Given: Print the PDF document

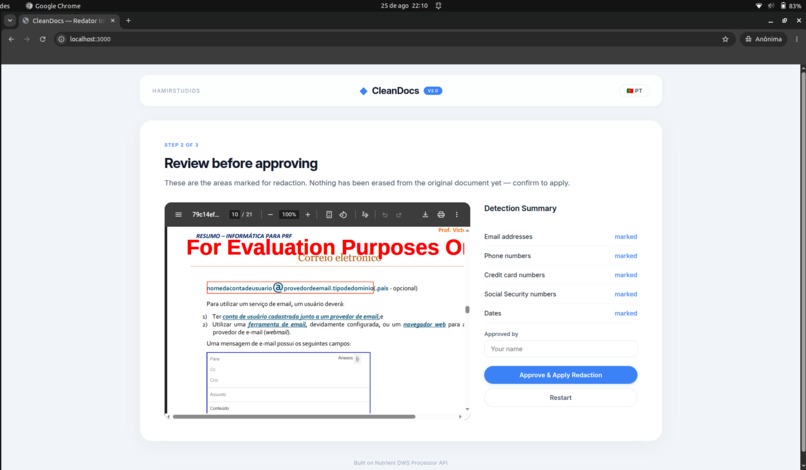Looking at the screenshot, I should [x=441, y=214].
